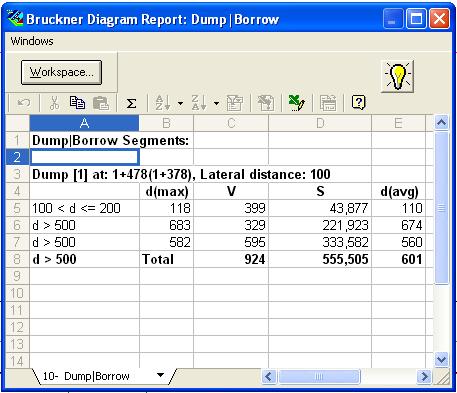Click the Paste clipboard icon
This screenshot has width=457, height=393.
tap(101, 103)
